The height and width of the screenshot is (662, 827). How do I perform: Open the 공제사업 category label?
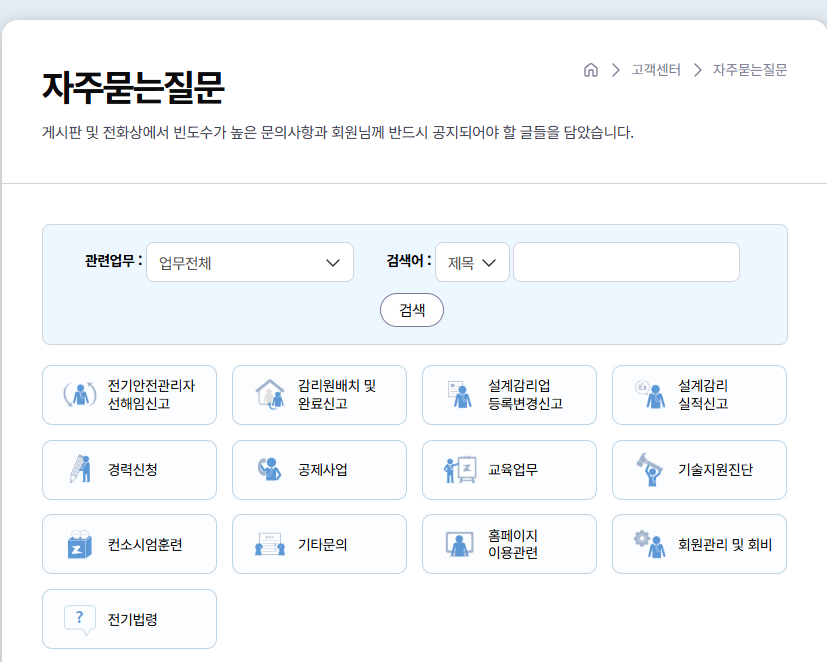pos(322,469)
